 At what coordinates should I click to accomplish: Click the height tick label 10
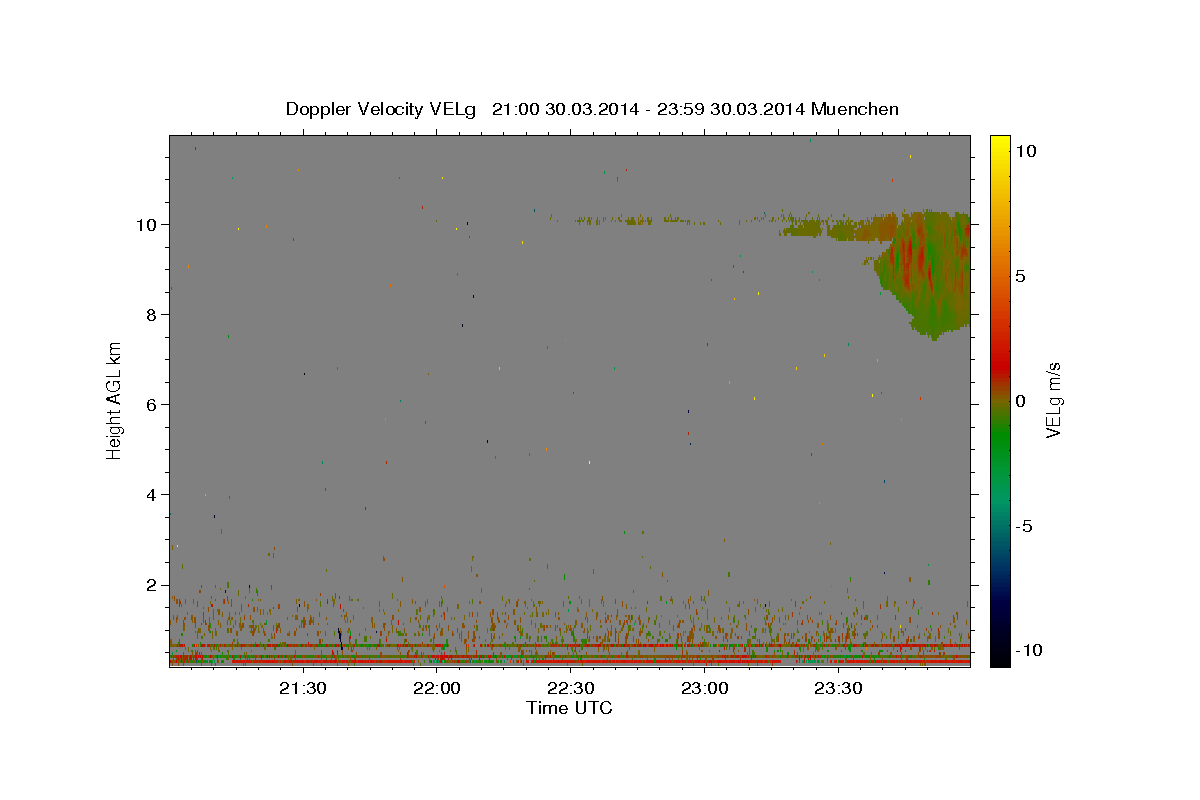coord(148,224)
